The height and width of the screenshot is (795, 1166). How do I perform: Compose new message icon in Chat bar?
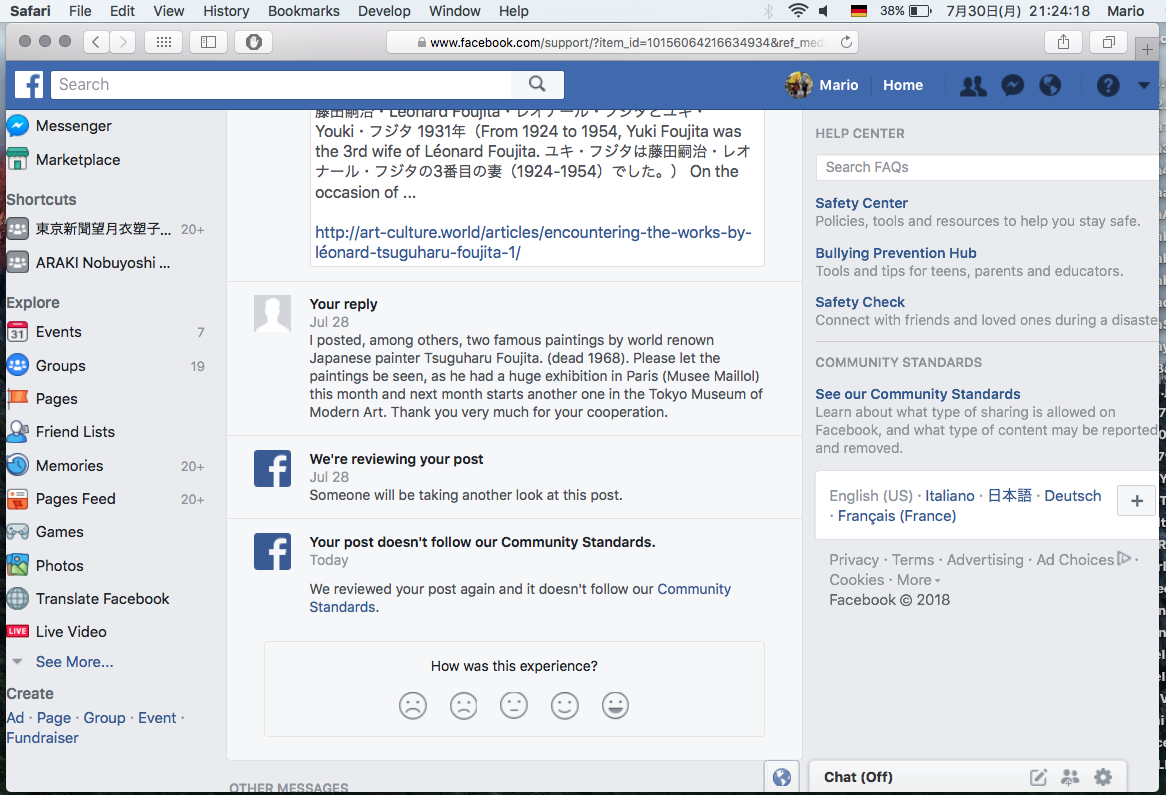pos(1038,777)
